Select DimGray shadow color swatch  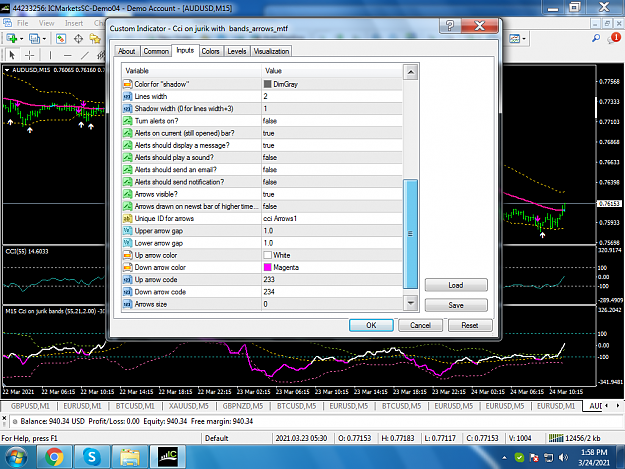click(x=267, y=84)
